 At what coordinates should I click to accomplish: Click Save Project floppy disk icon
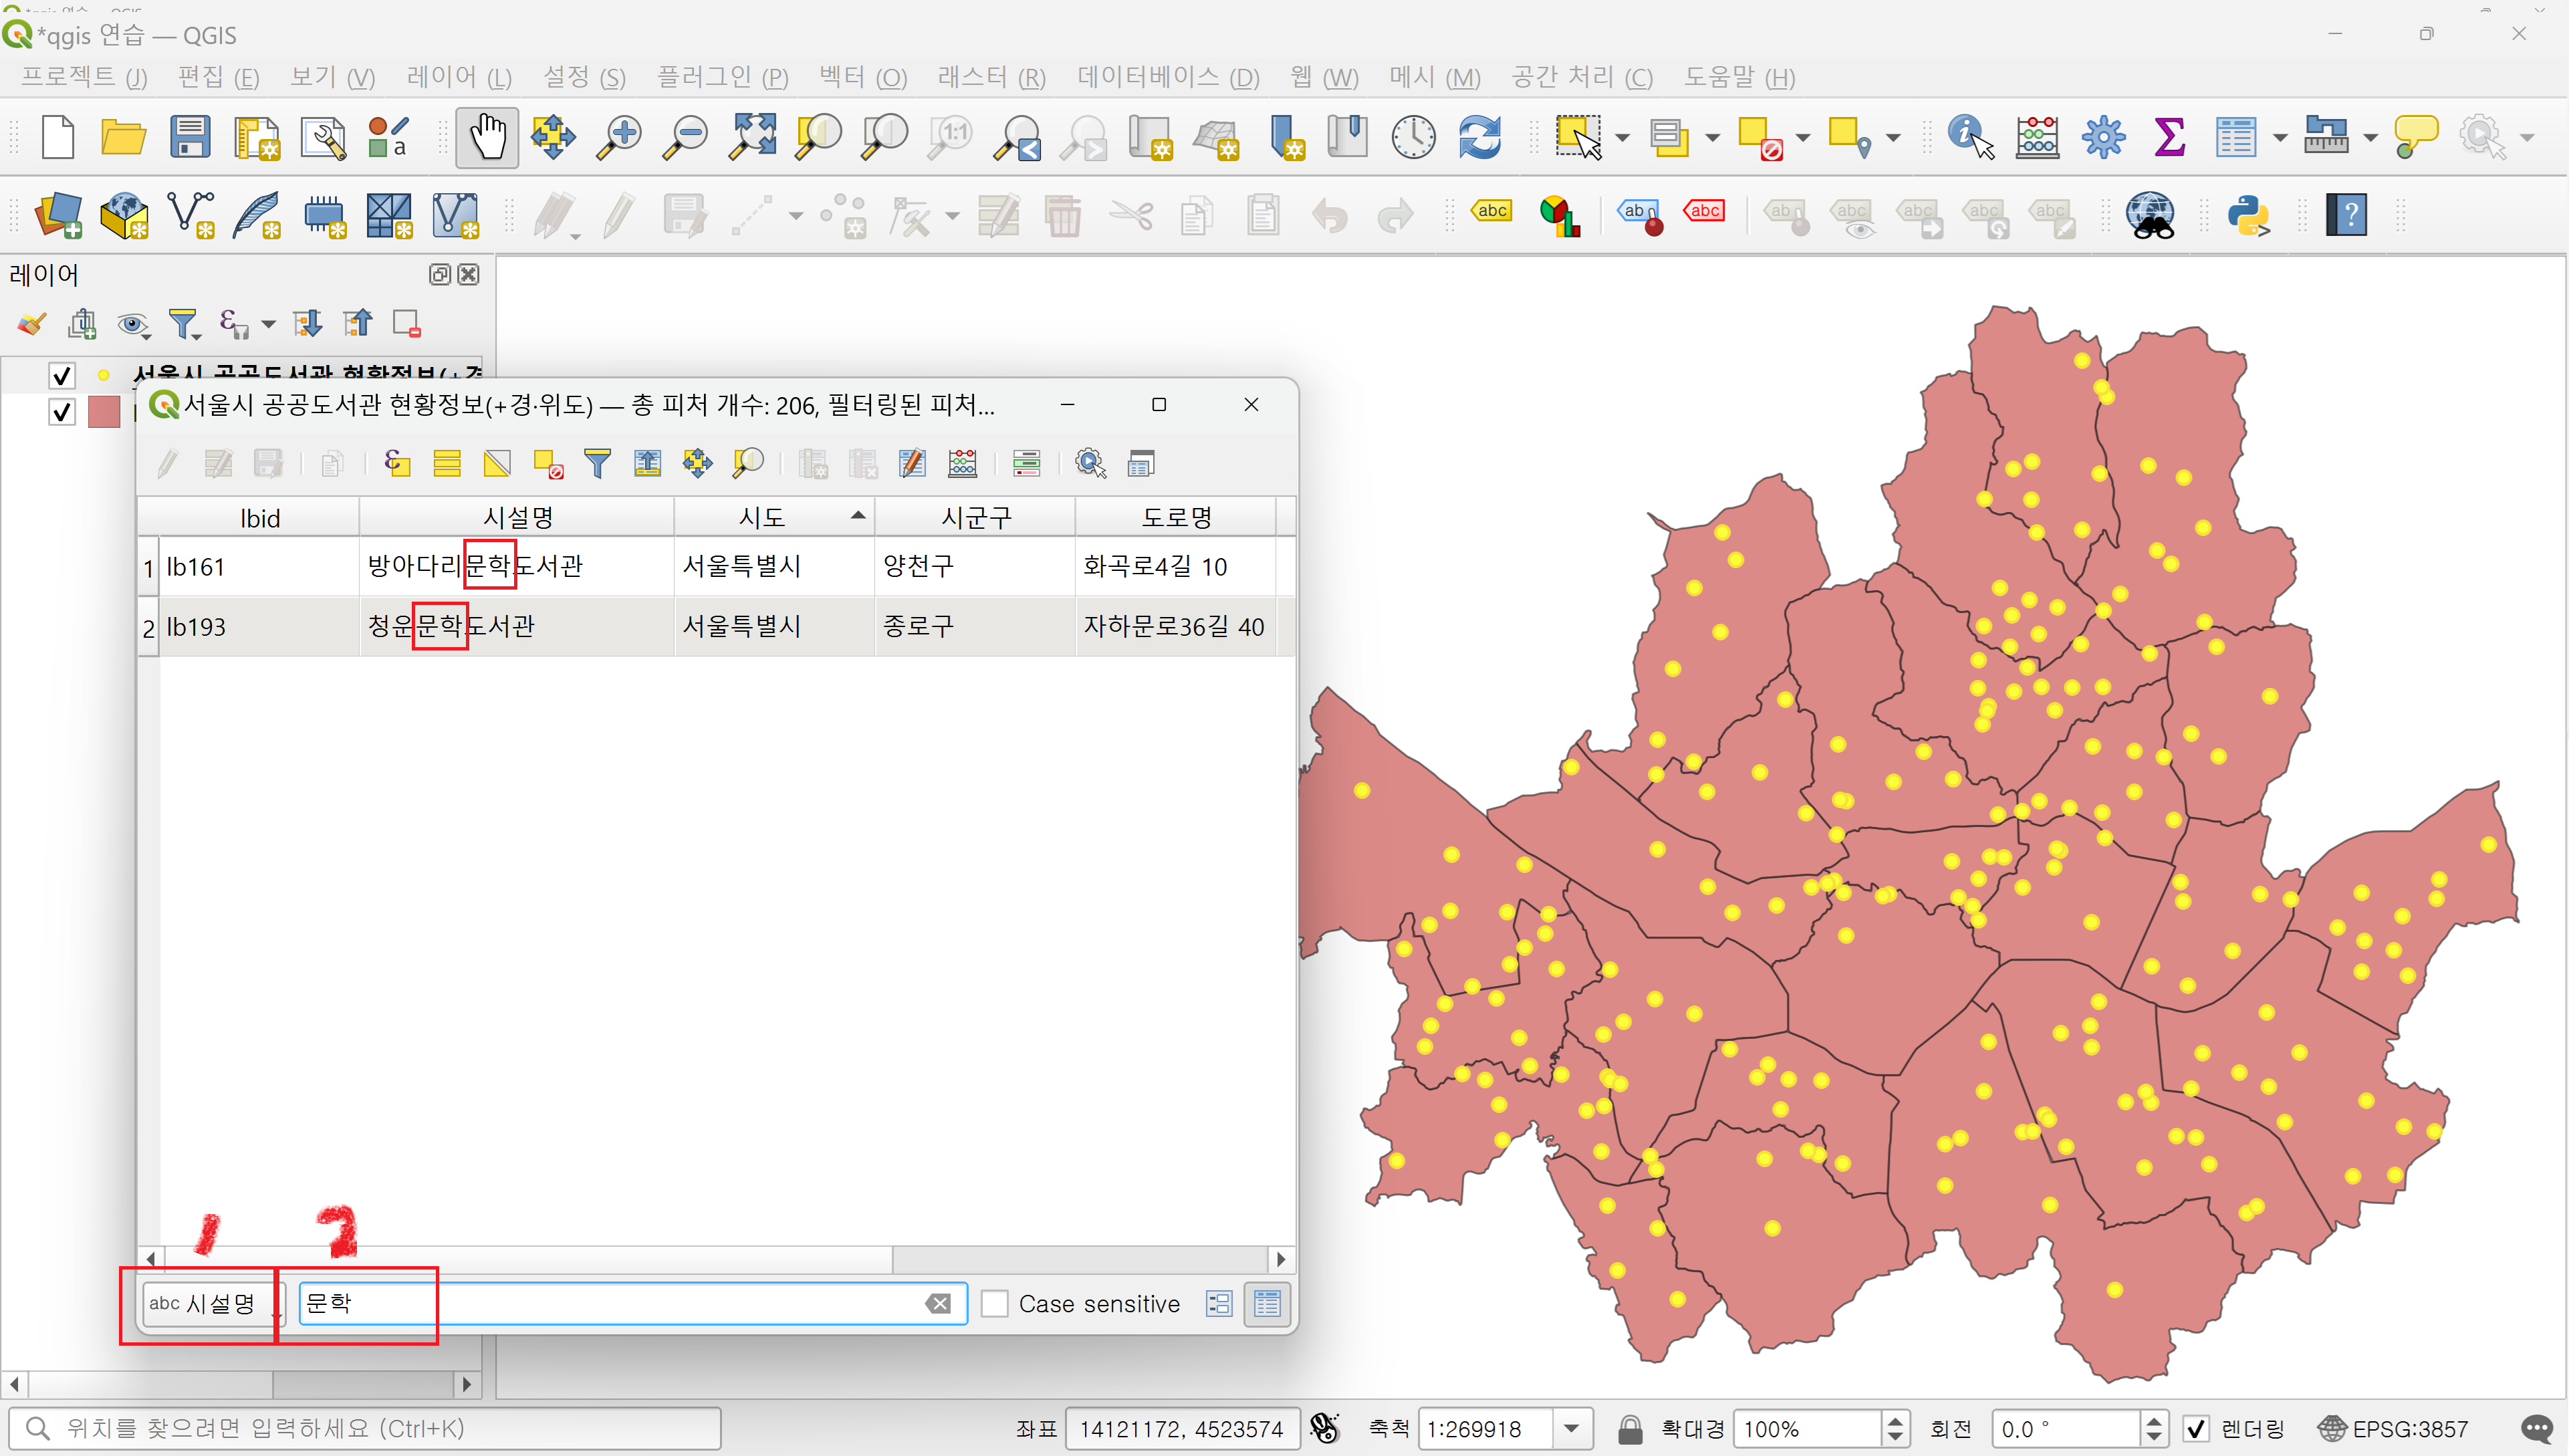click(189, 137)
